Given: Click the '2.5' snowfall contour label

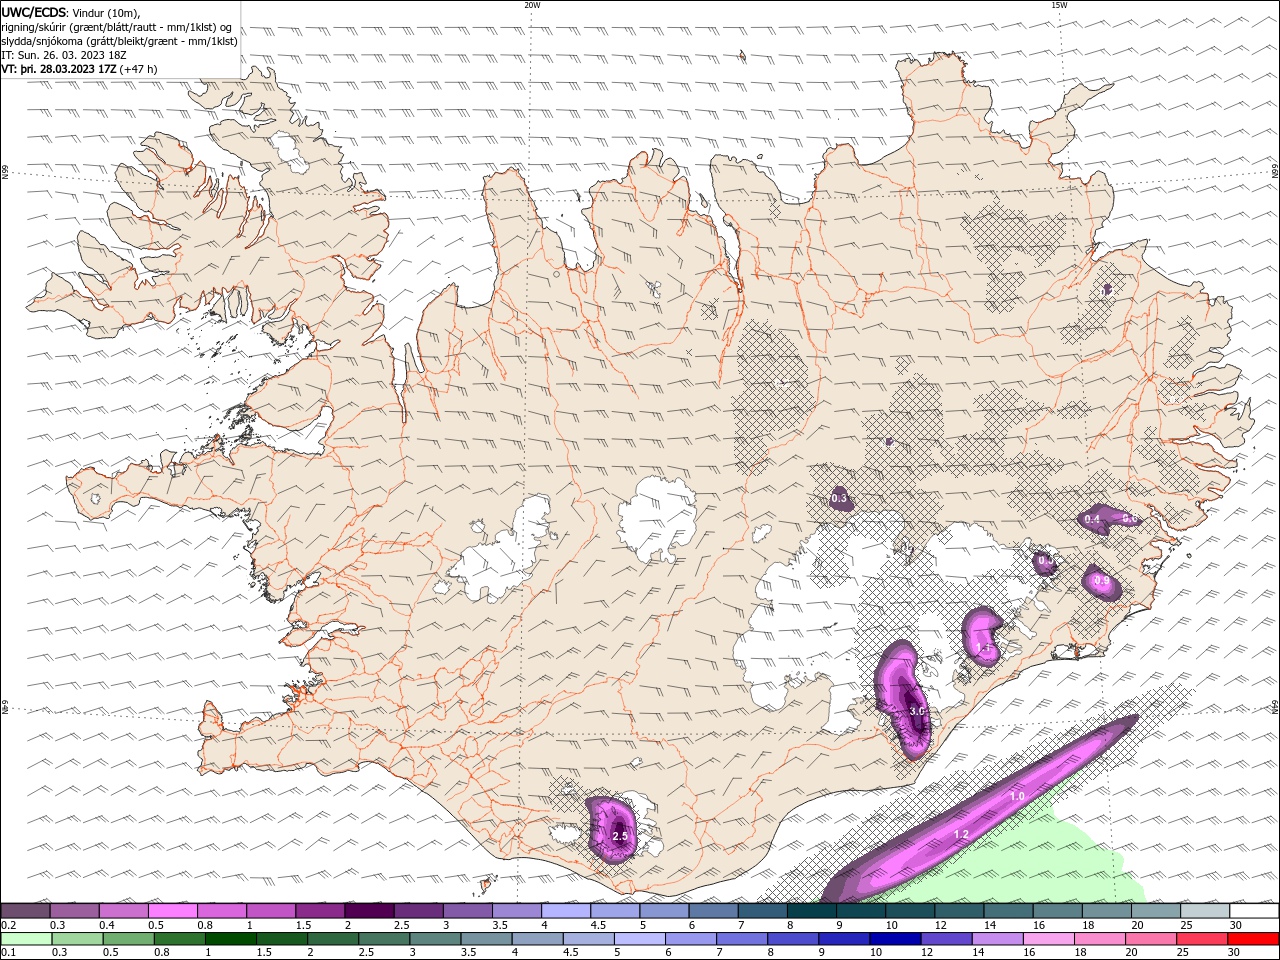Looking at the screenshot, I should click(x=619, y=836).
